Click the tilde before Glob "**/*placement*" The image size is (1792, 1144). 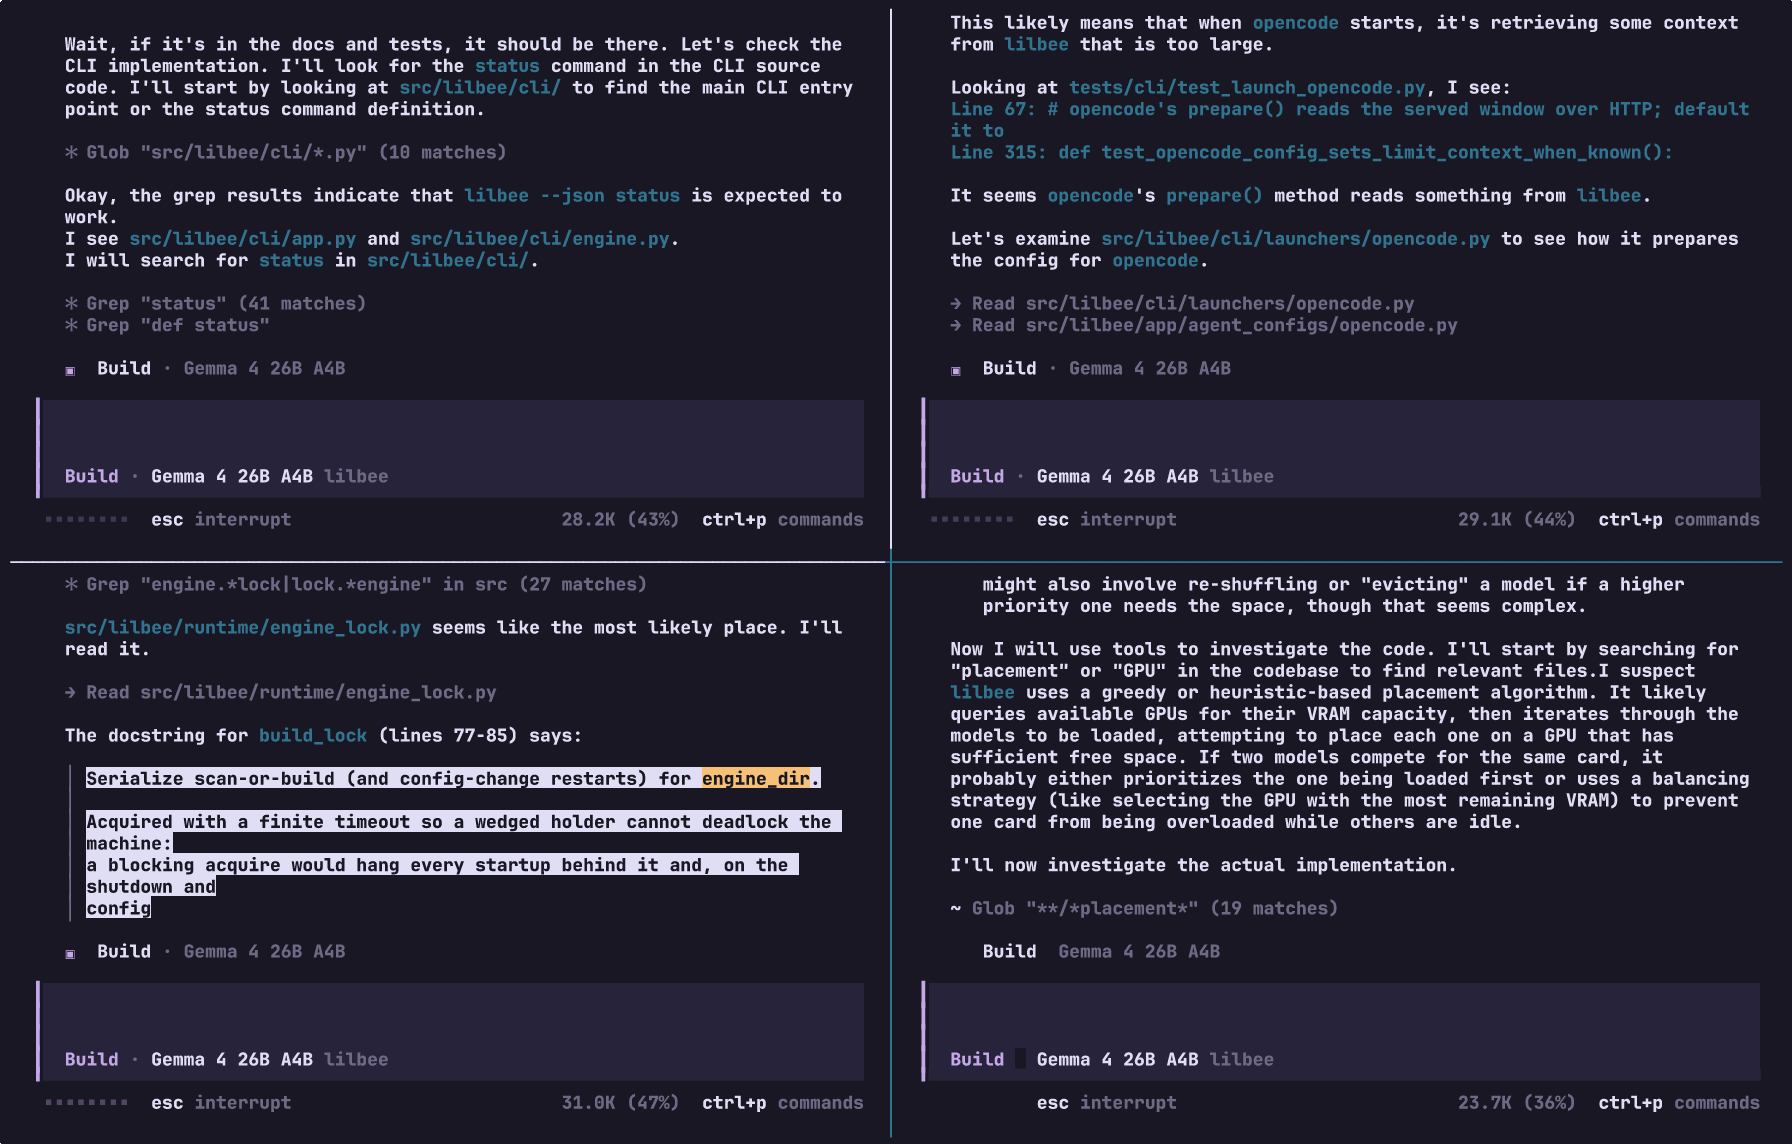click(x=956, y=908)
